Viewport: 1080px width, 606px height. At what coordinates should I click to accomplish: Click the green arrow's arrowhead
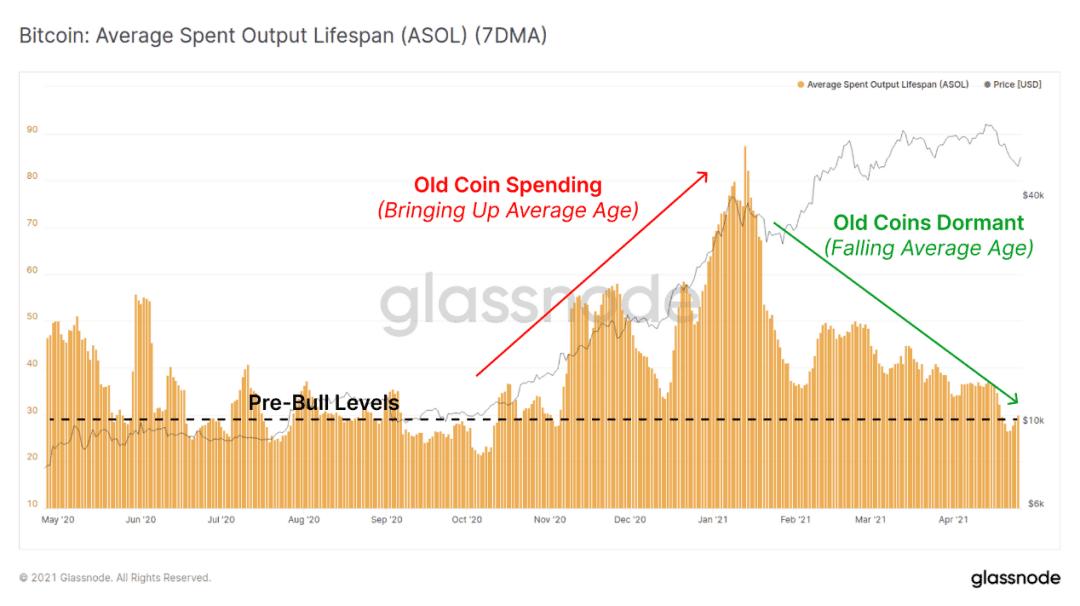click(x=1011, y=399)
